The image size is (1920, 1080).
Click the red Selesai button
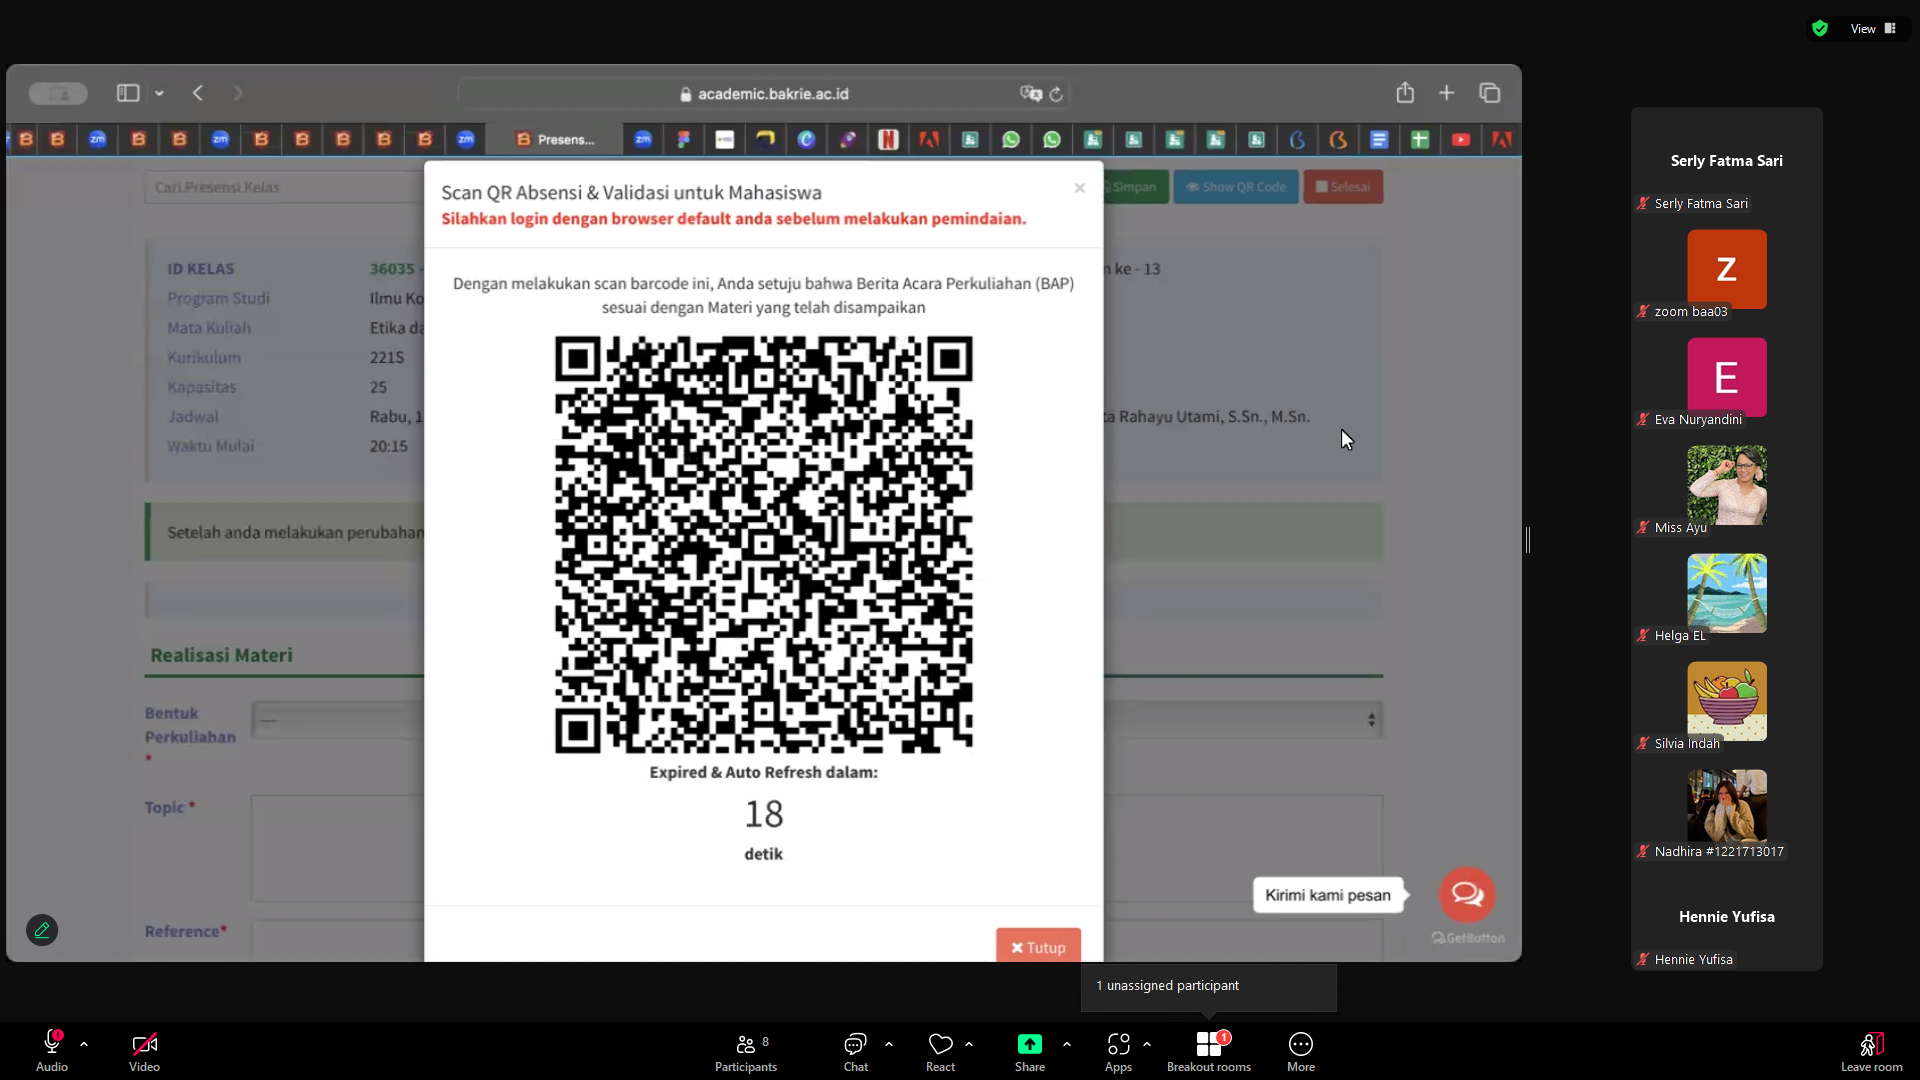click(1343, 187)
